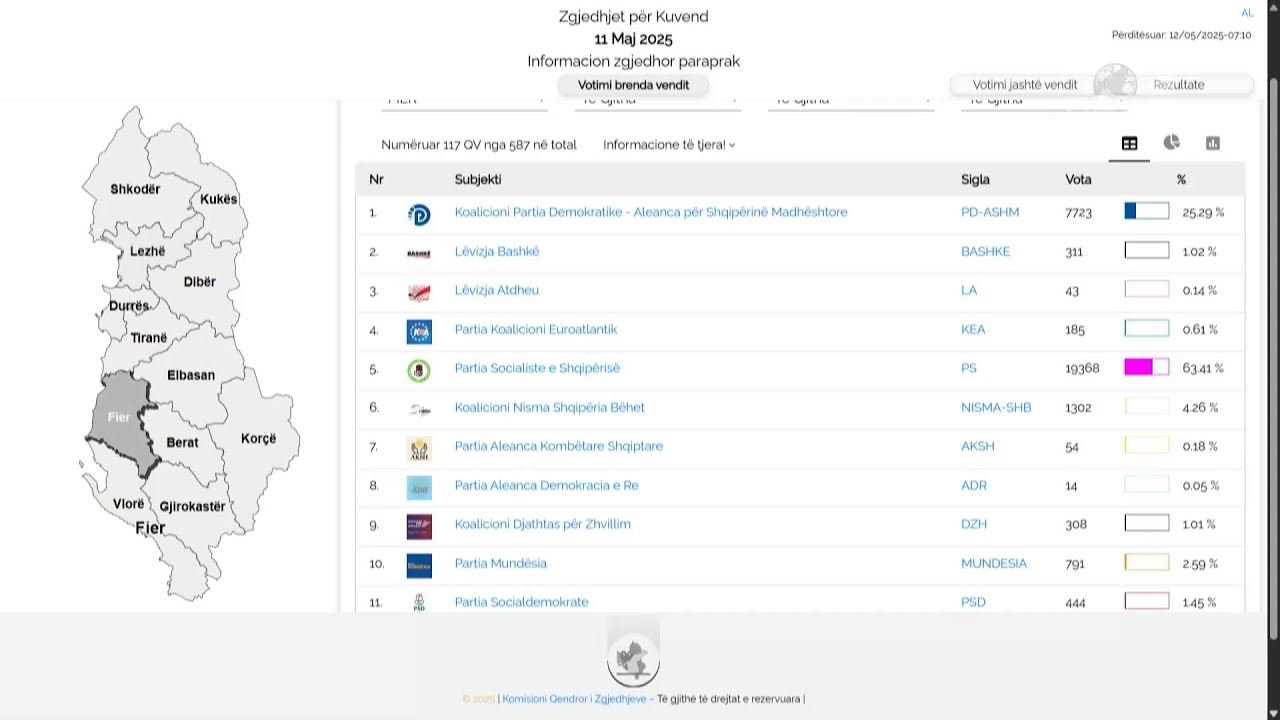Open Koalicioni Nisma Shqipëria Bëhet link
The height and width of the screenshot is (720, 1280).
pyautogui.click(x=550, y=407)
